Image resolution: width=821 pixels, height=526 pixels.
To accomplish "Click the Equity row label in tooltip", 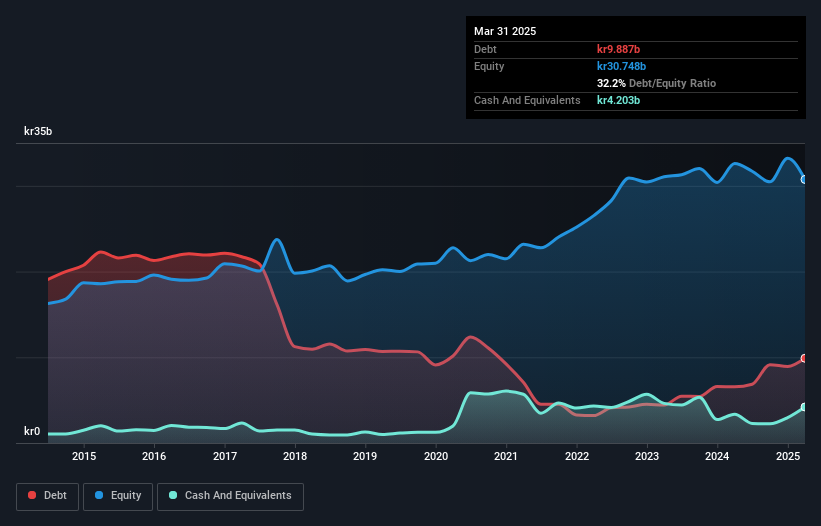I will click(489, 66).
